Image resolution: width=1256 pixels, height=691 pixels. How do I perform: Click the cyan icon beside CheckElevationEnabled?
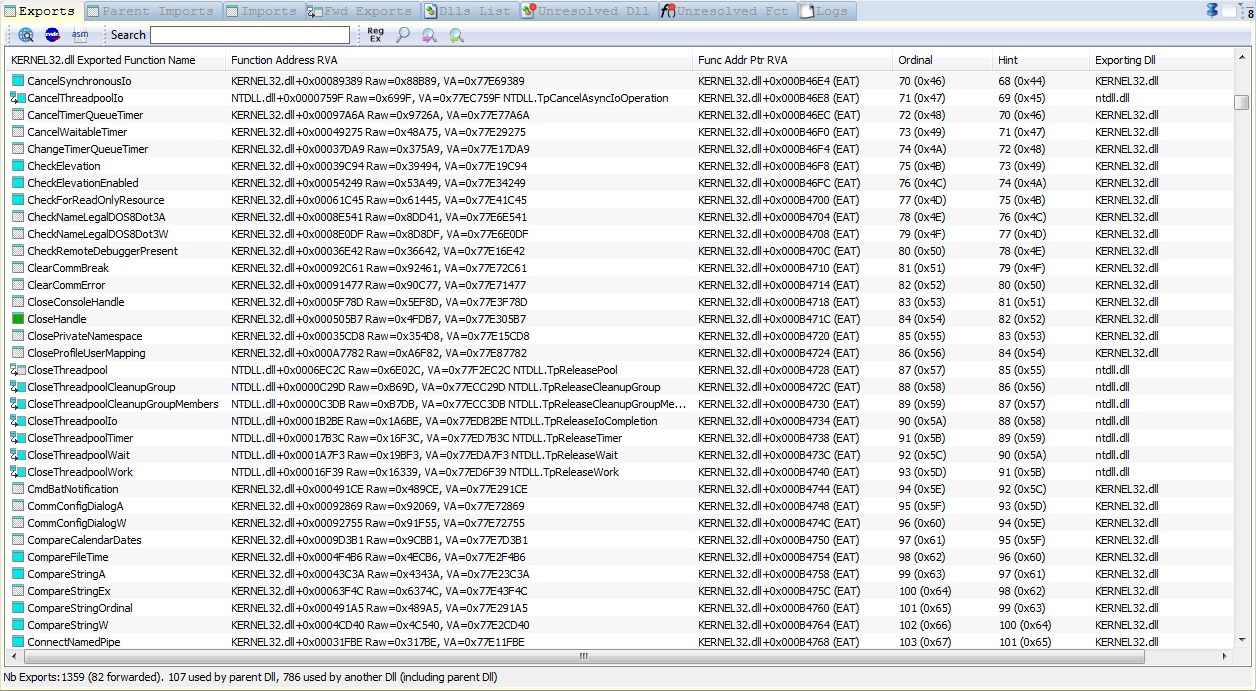click(17, 183)
